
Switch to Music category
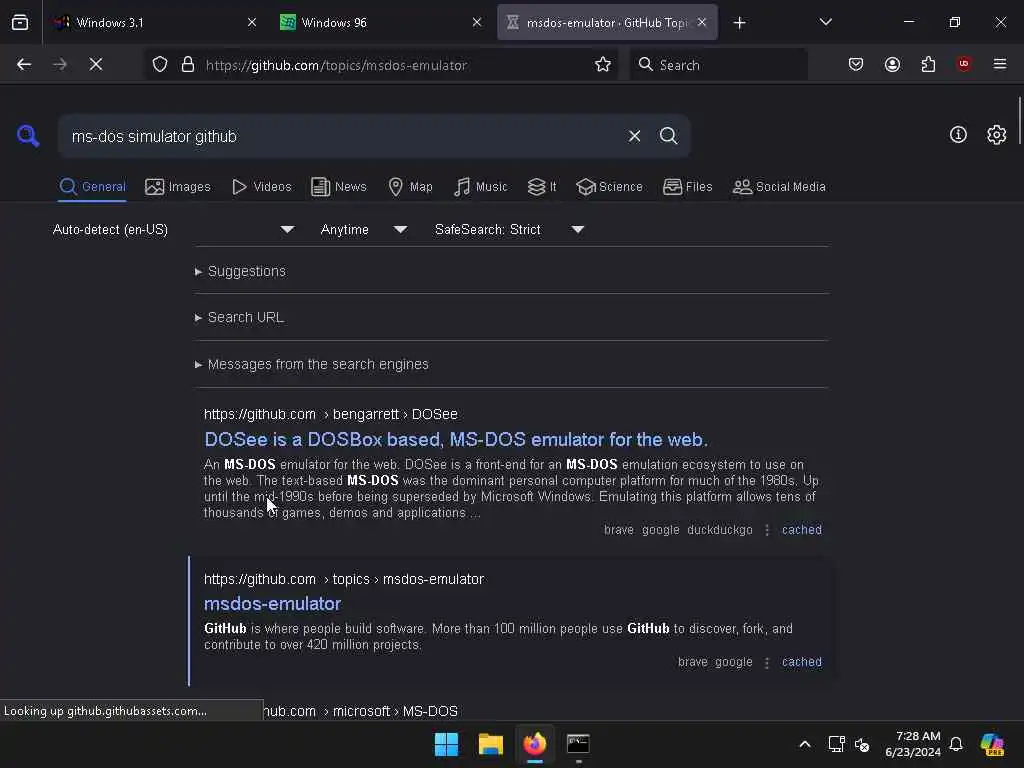coord(481,187)
